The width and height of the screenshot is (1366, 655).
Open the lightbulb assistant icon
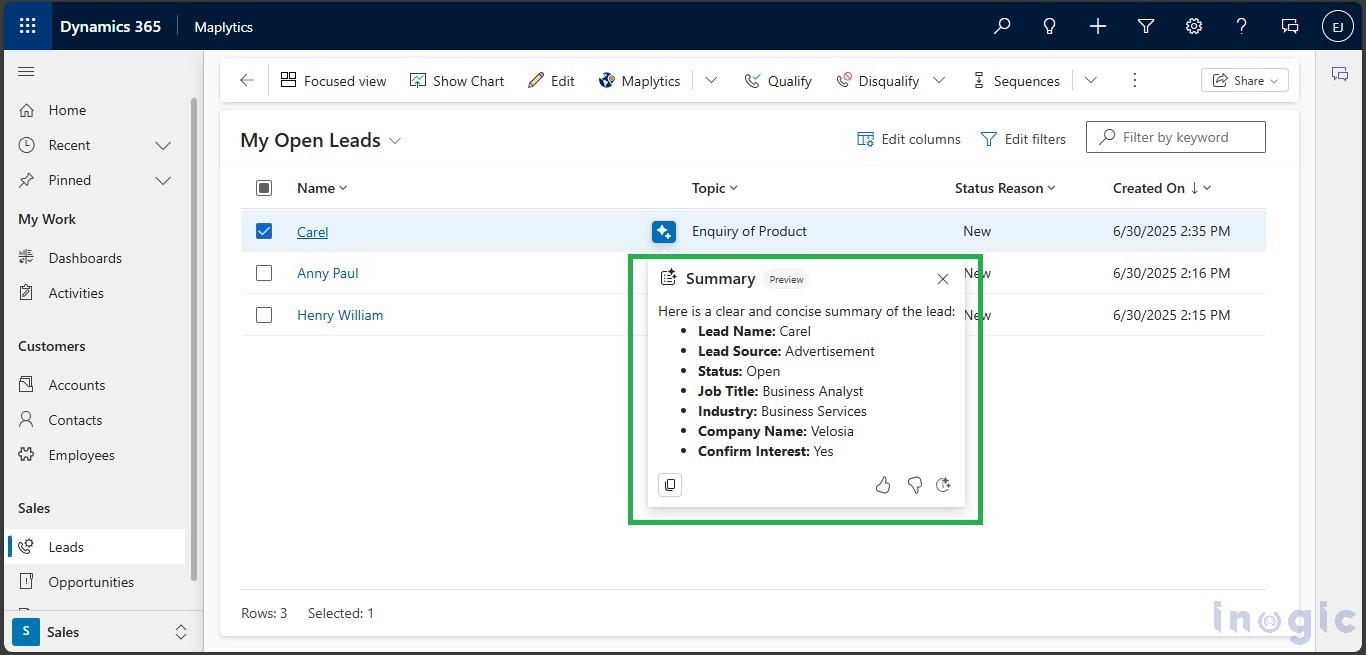coord(1050,27)
